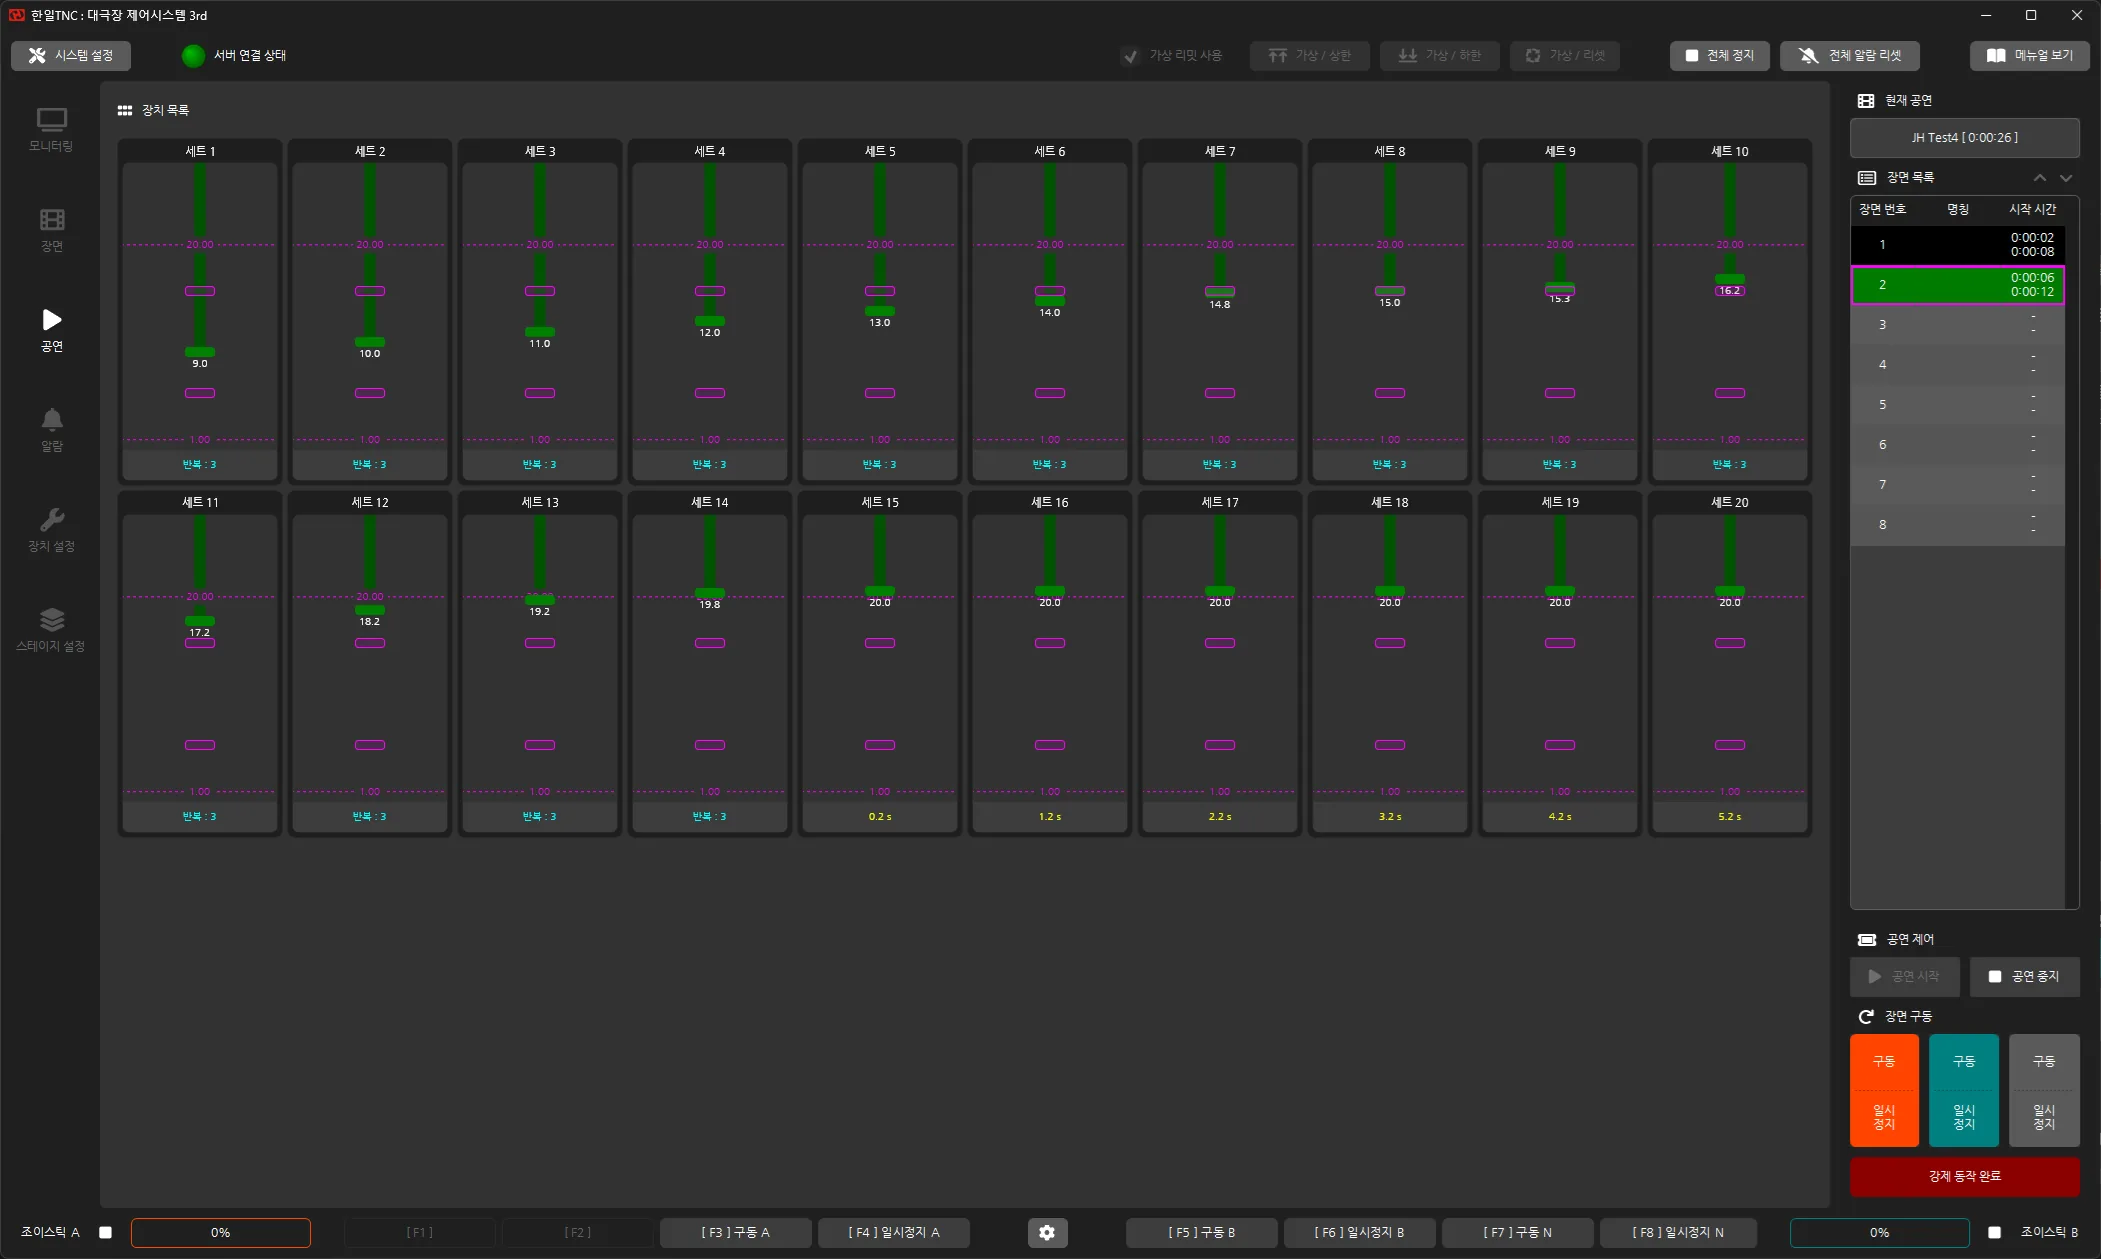The image size is (2101, 1259).
Task: Select the 공연 play icon in sidebar
Action: tap(52, 320)
